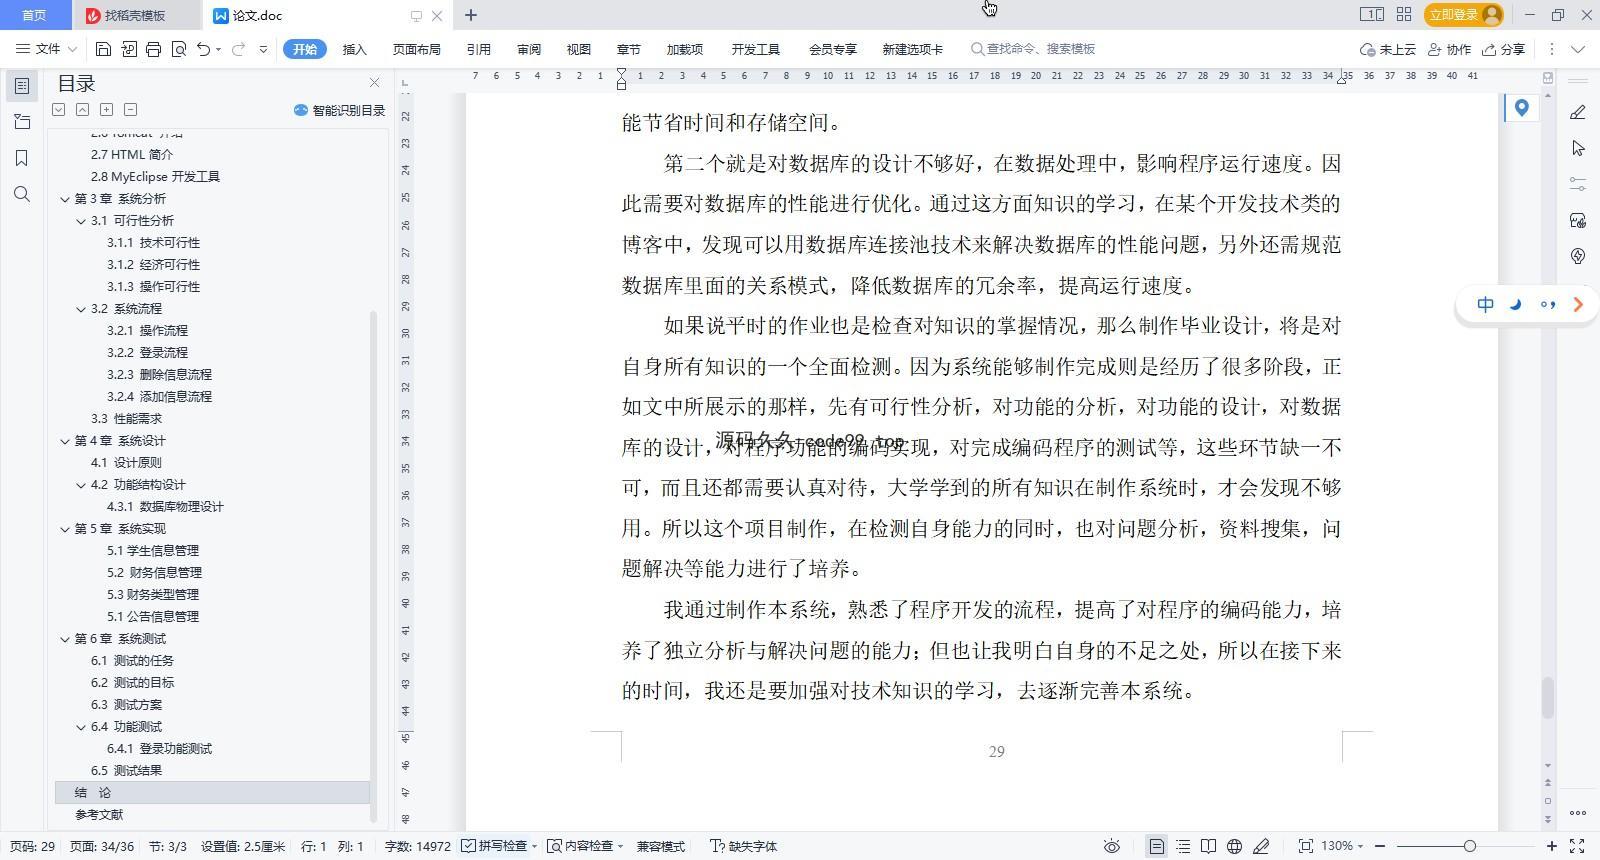Collapse the 第3章 系统分析 tree node
This screenshot has height=860, width=1600.
pos(65,199)
